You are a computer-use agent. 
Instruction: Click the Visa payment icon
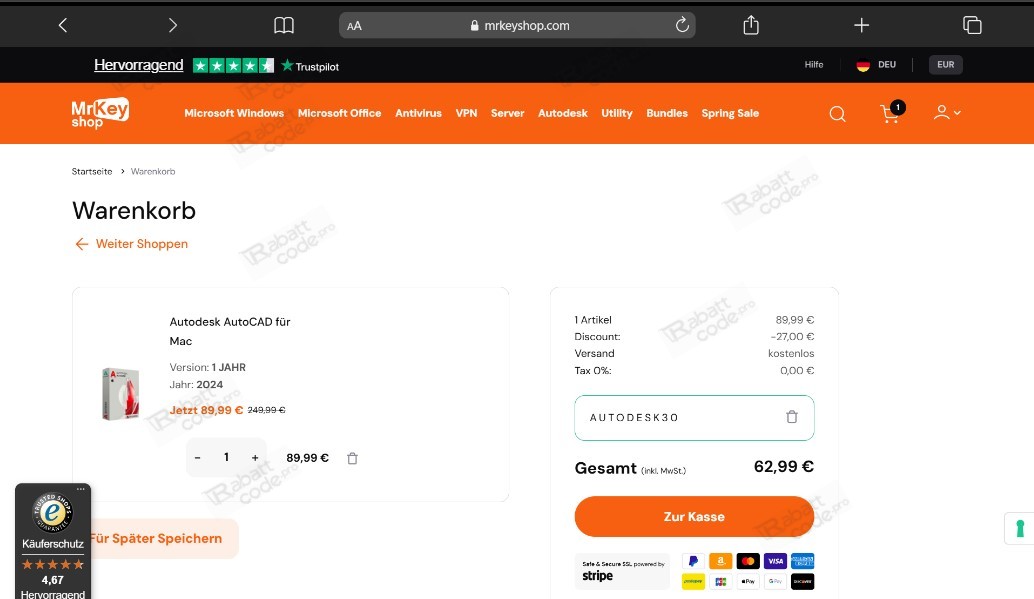click(x=775, y=561)
